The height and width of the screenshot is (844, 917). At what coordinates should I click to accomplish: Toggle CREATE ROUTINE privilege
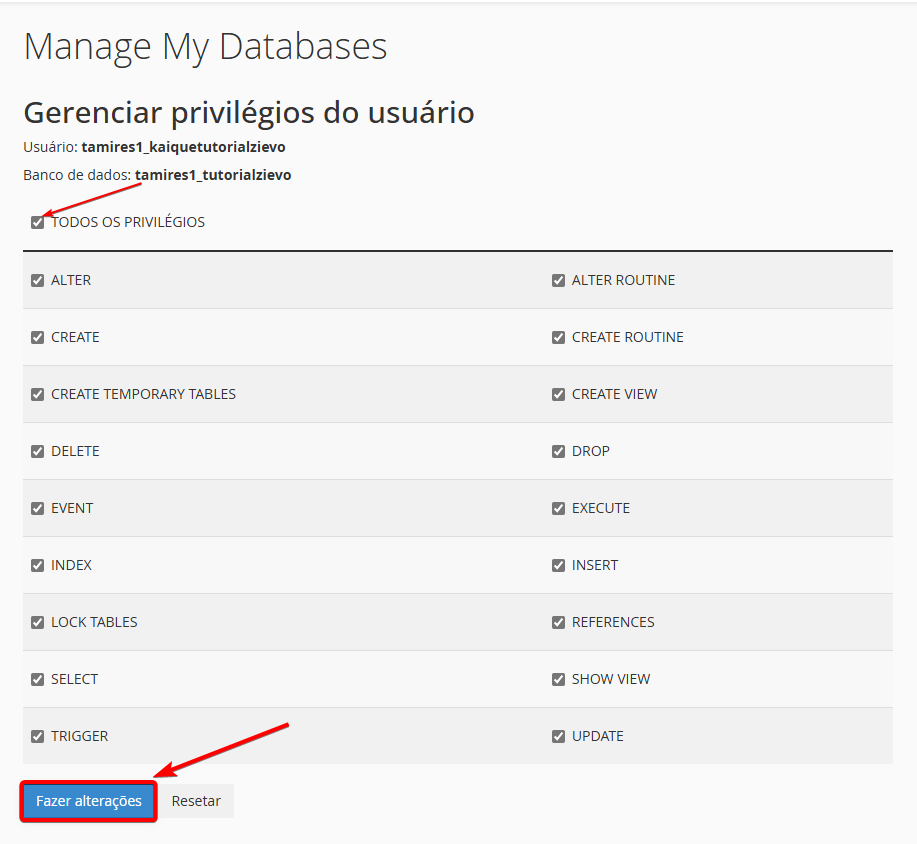[559, 337]
